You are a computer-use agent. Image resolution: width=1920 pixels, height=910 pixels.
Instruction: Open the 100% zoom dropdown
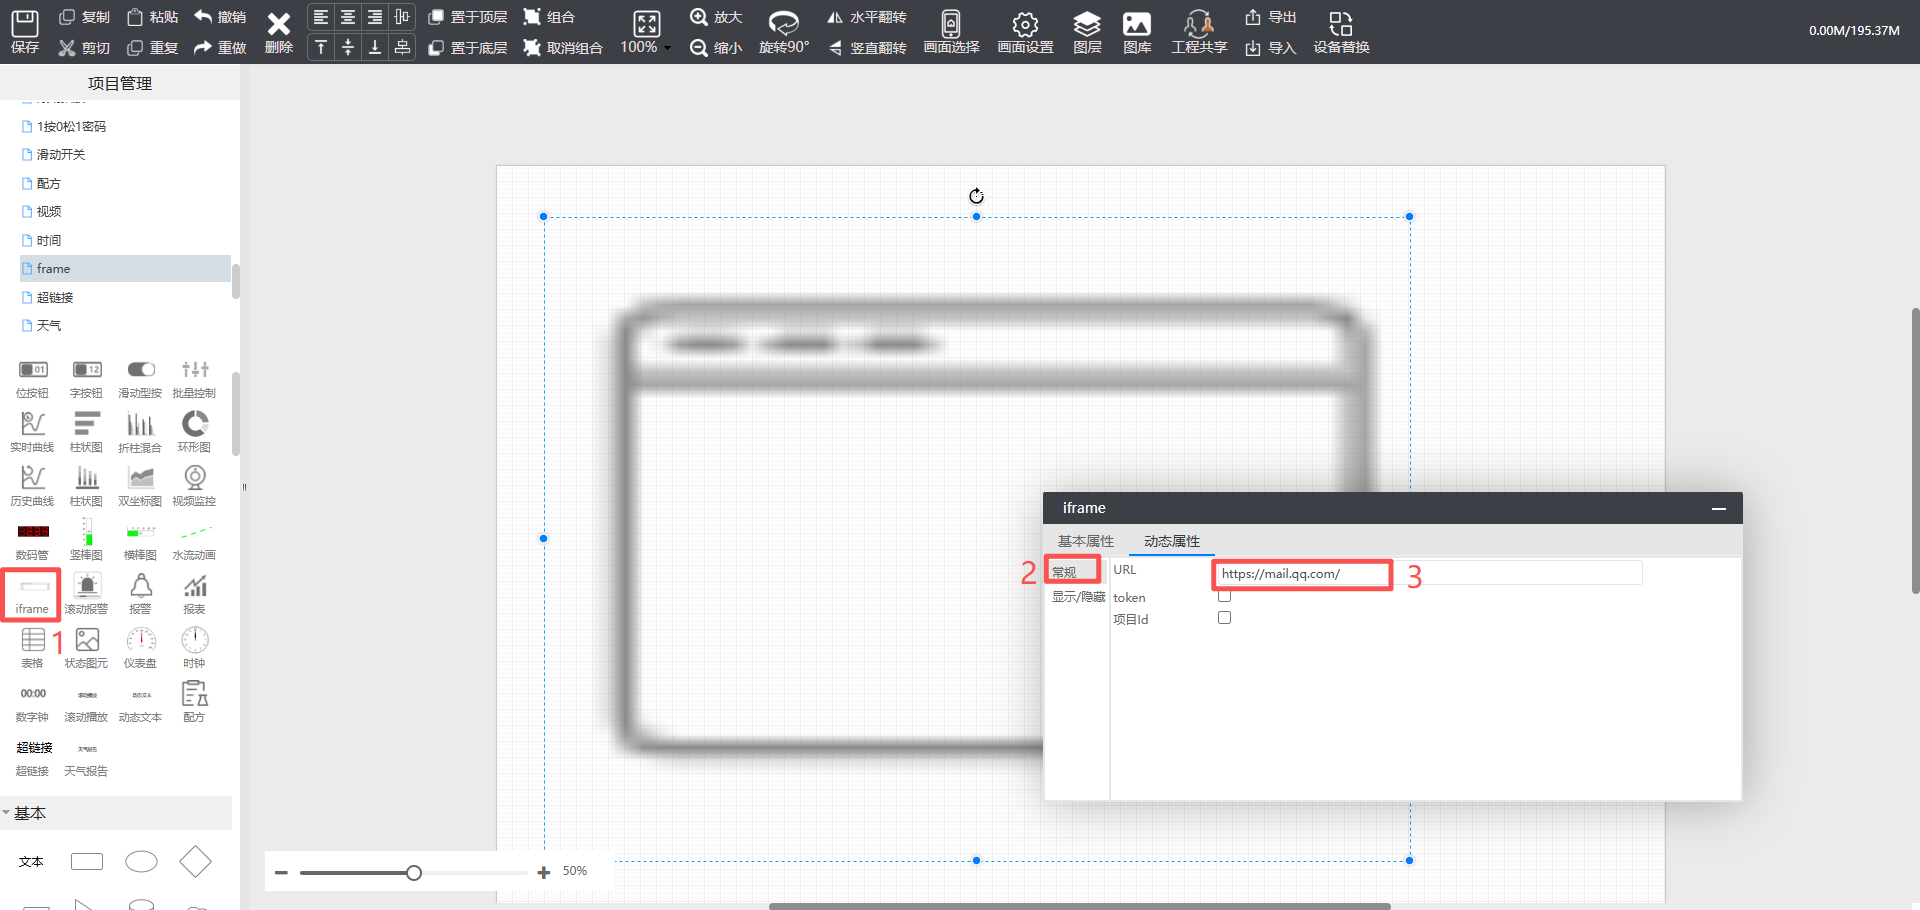click(x=647, y=31)
